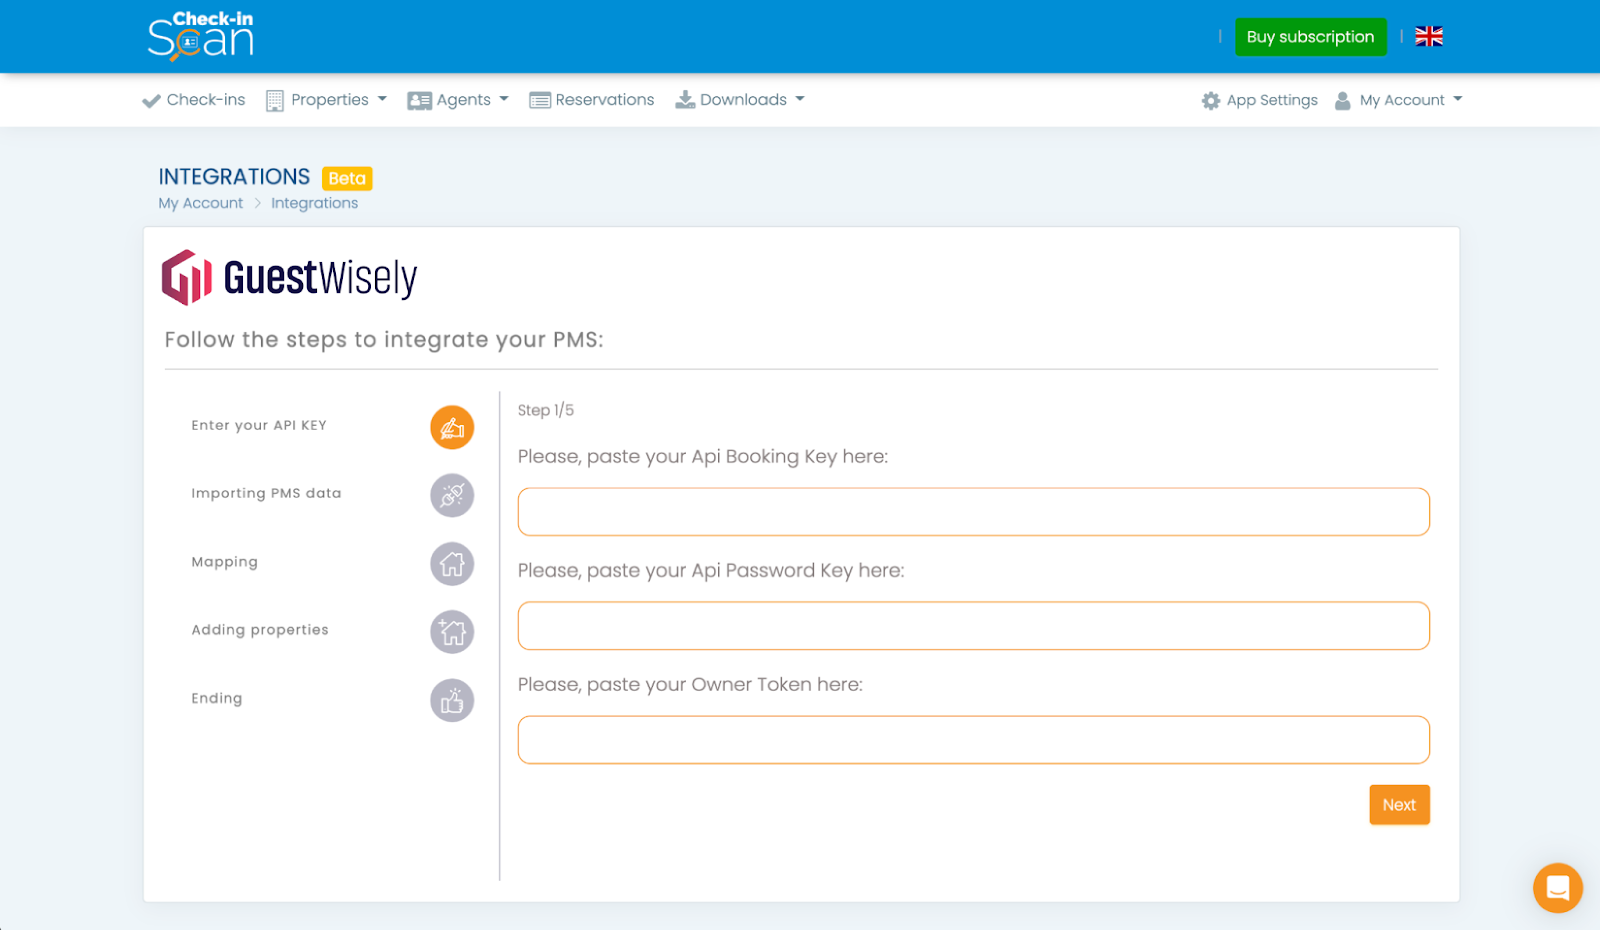Expand the Agents dropdown arrow
The width and height of the screenshot is (1600, 930).
pos(504,99)
